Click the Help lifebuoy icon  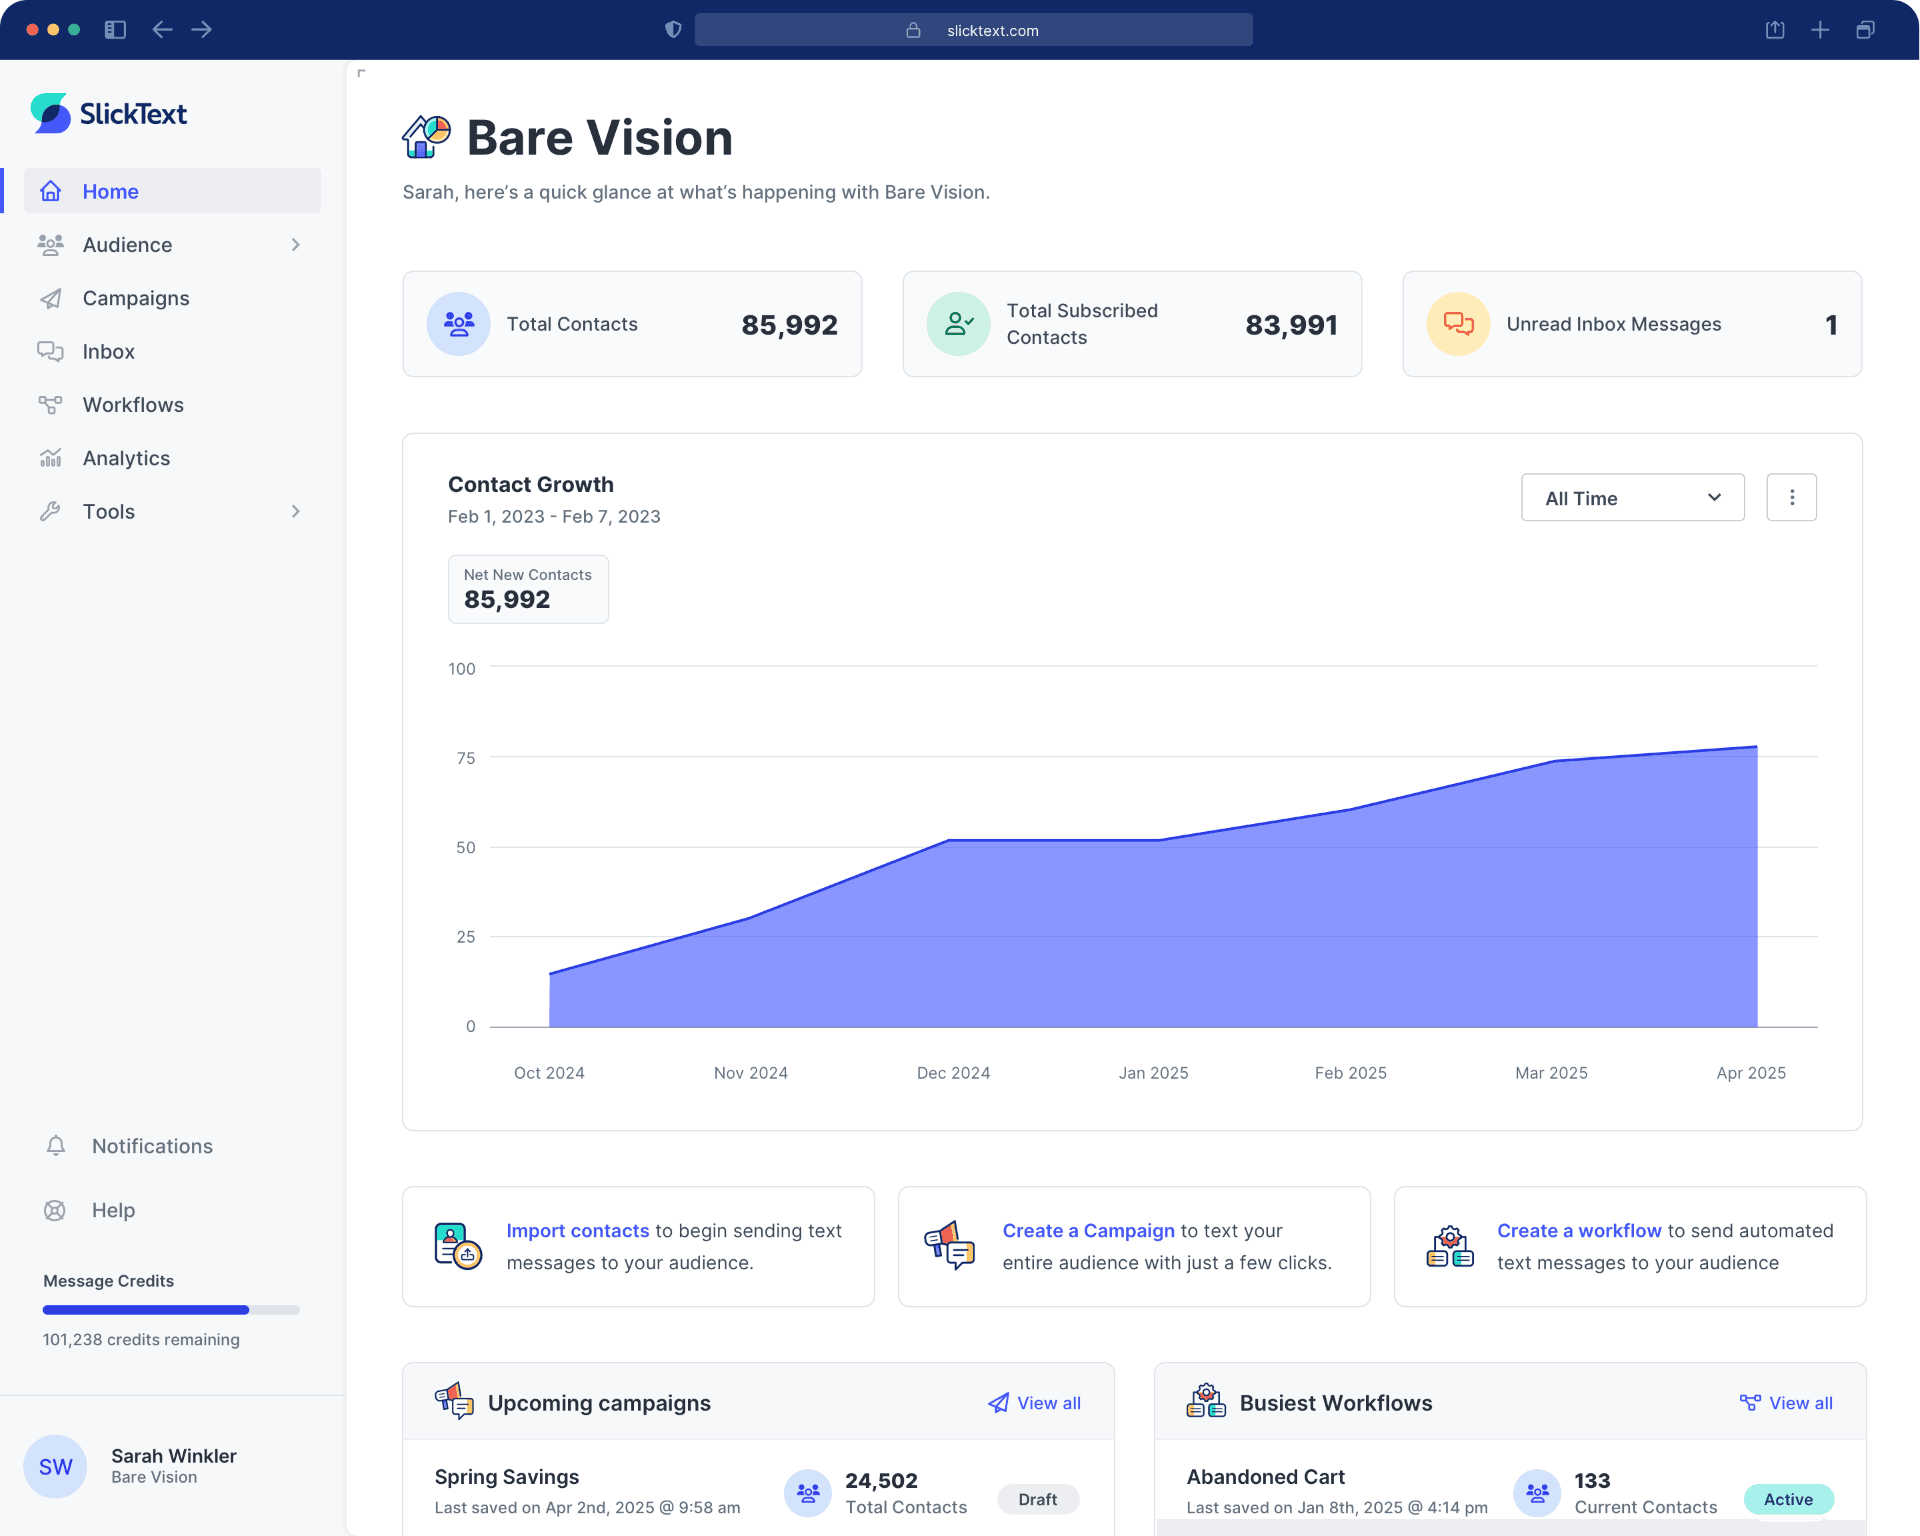coord(54,1210)
